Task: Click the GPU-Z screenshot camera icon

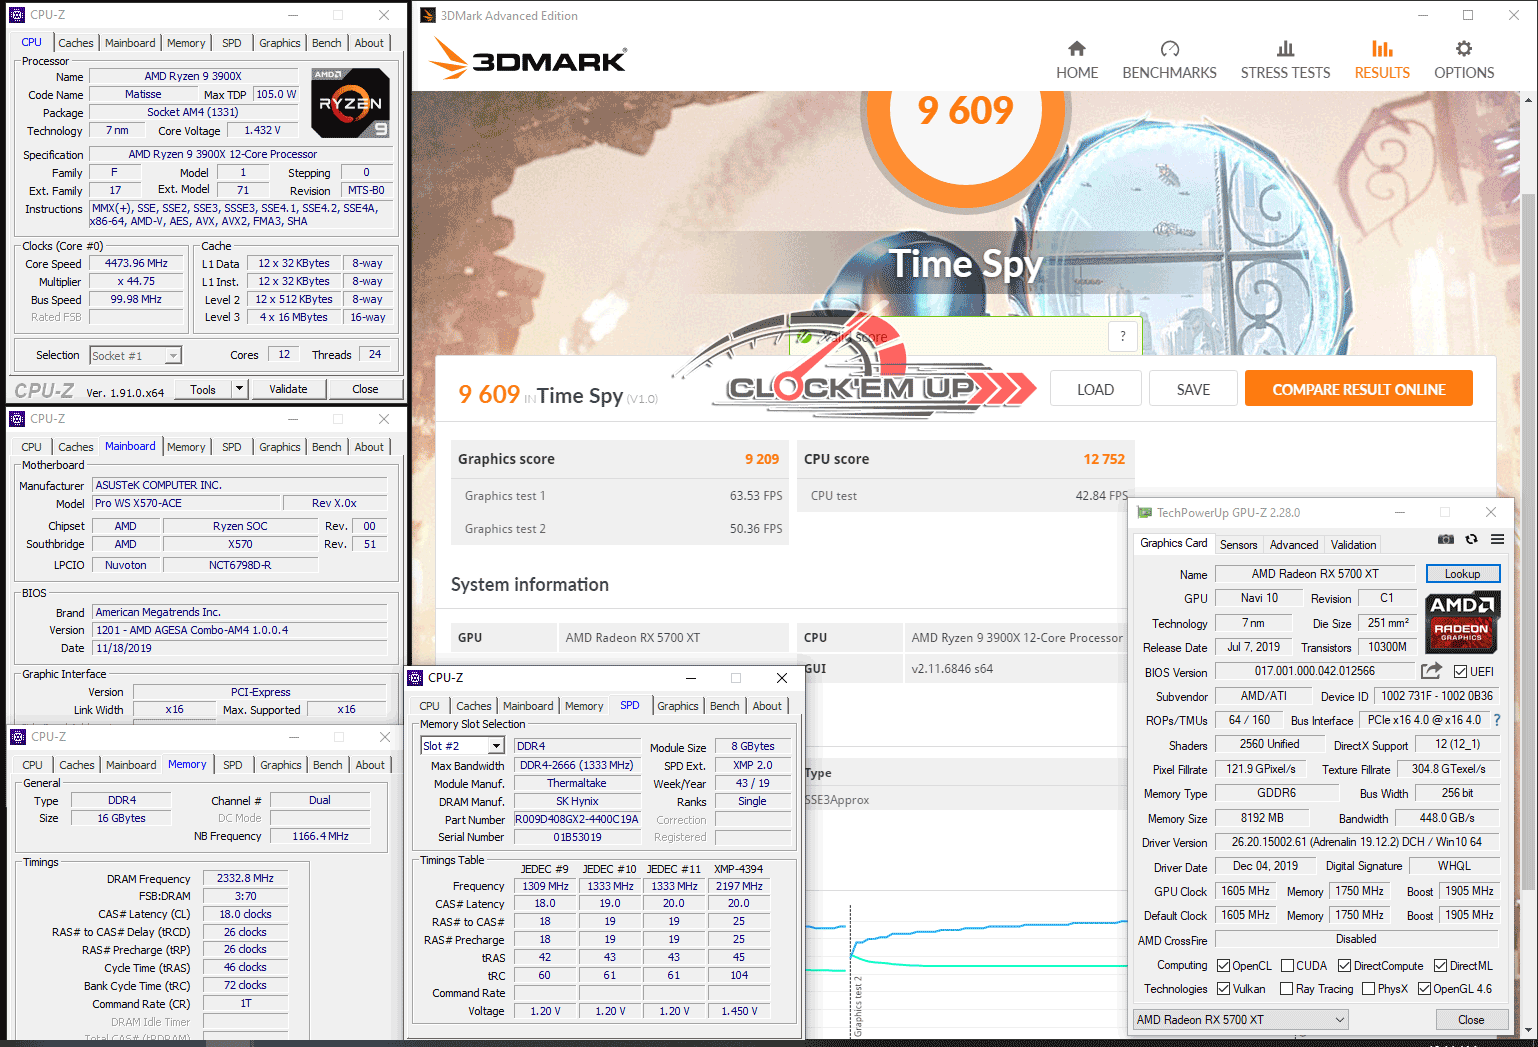Action: tap(1445, 539)
